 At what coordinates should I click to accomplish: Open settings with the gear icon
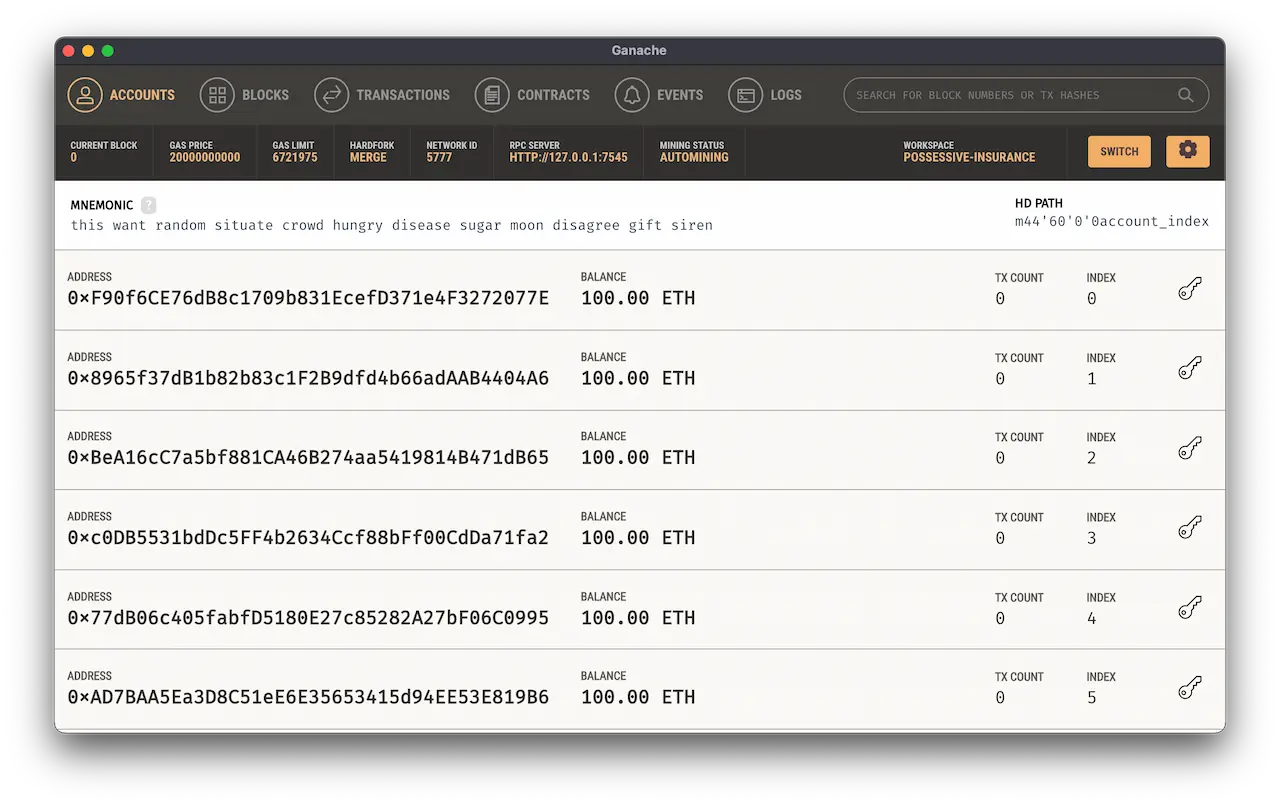point(1188,151)
